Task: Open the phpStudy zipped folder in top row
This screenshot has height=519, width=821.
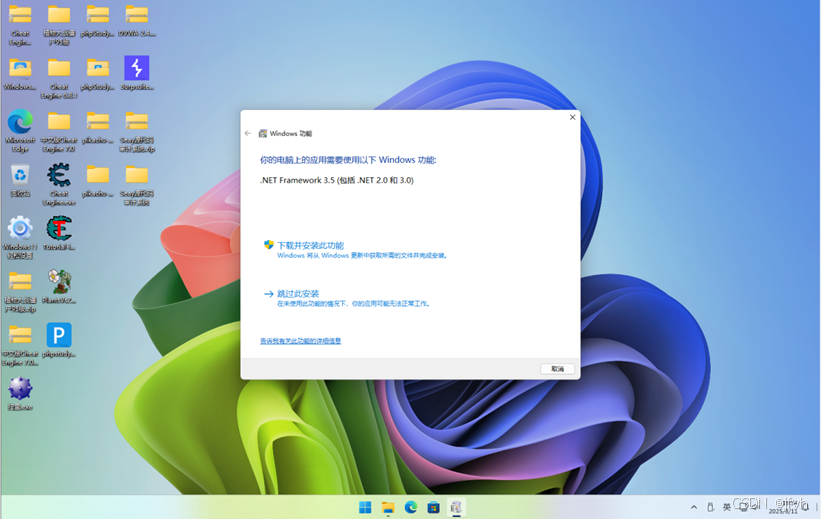Action: click(97, 21)
